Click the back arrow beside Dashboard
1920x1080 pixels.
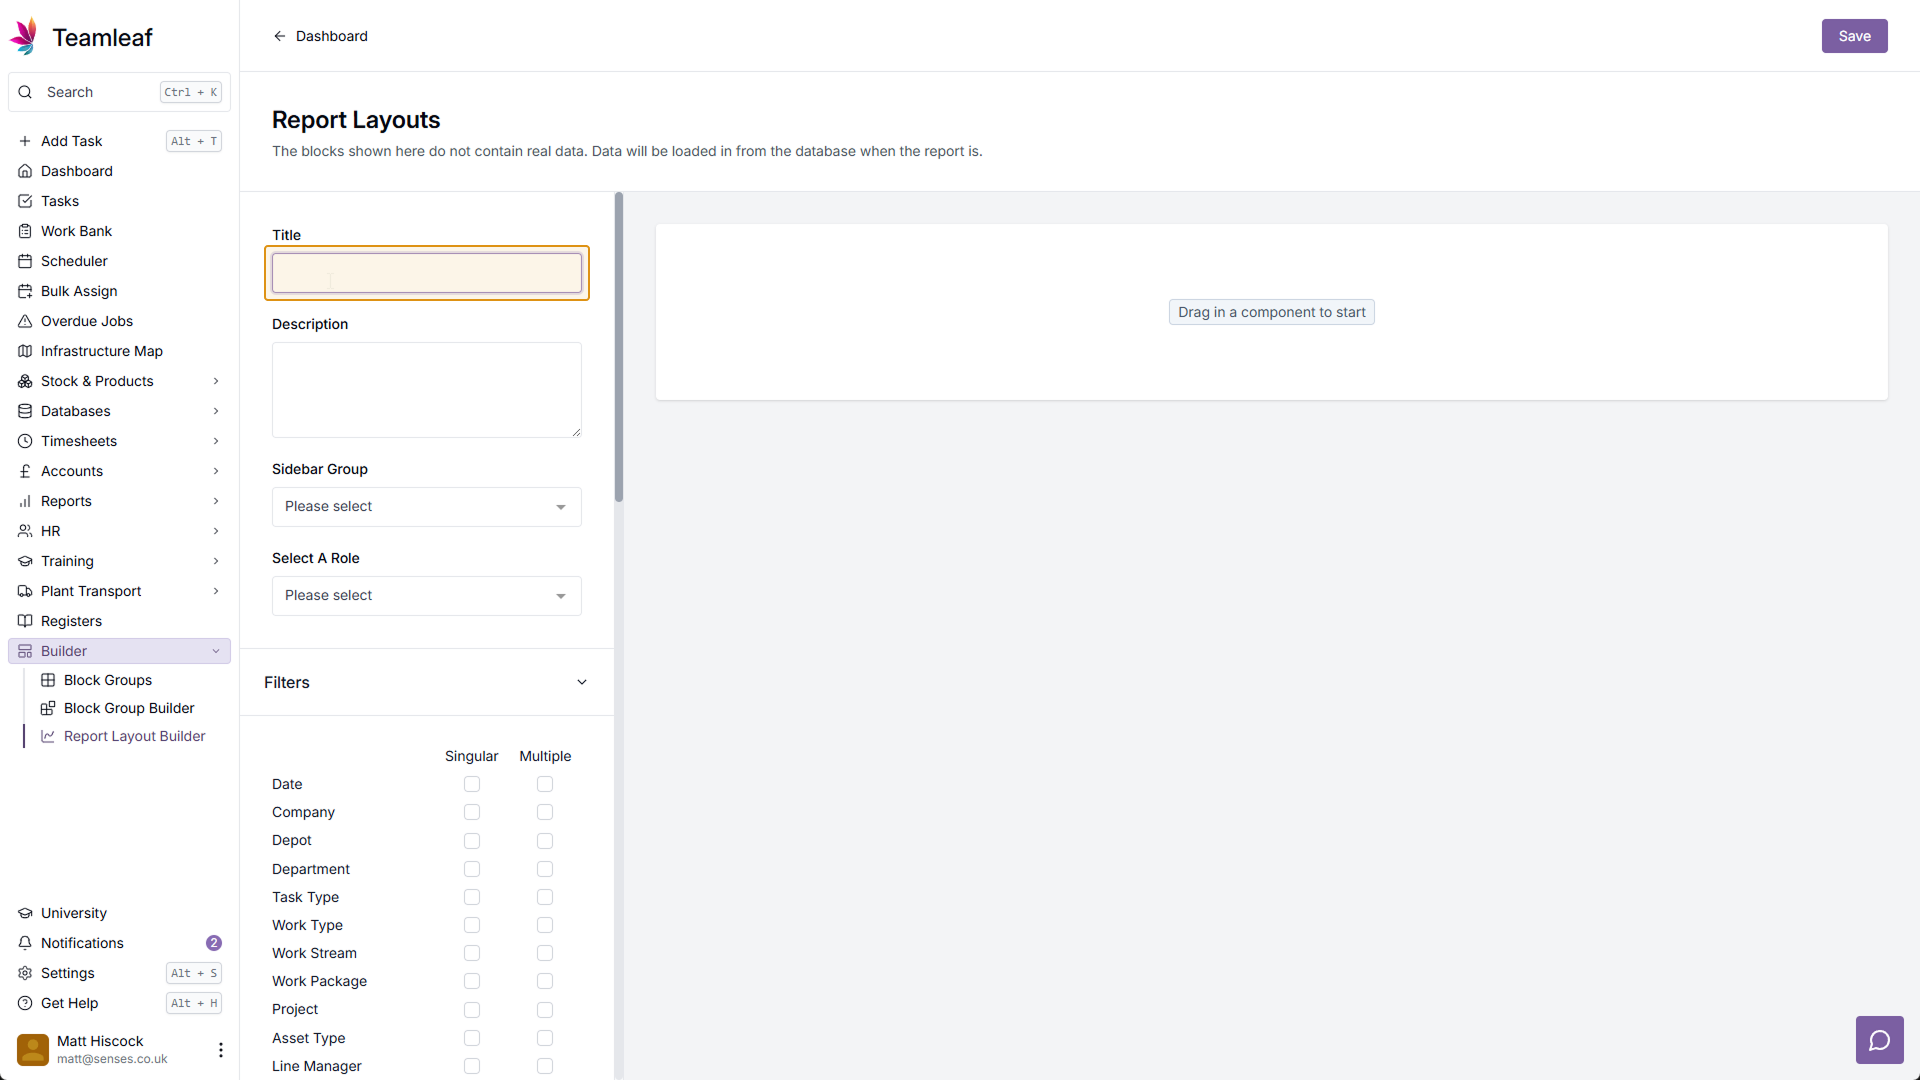pos(280,36)
